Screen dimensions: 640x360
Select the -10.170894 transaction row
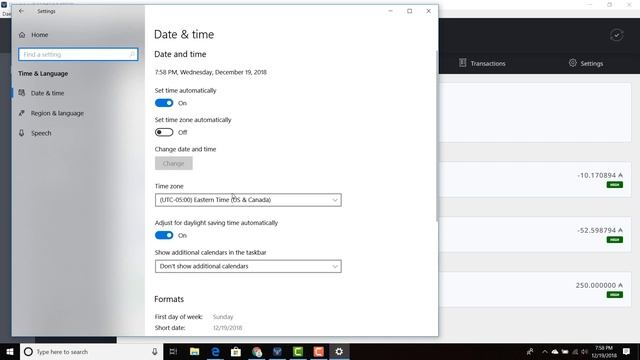pyautogui.click(x=535, y=180)
